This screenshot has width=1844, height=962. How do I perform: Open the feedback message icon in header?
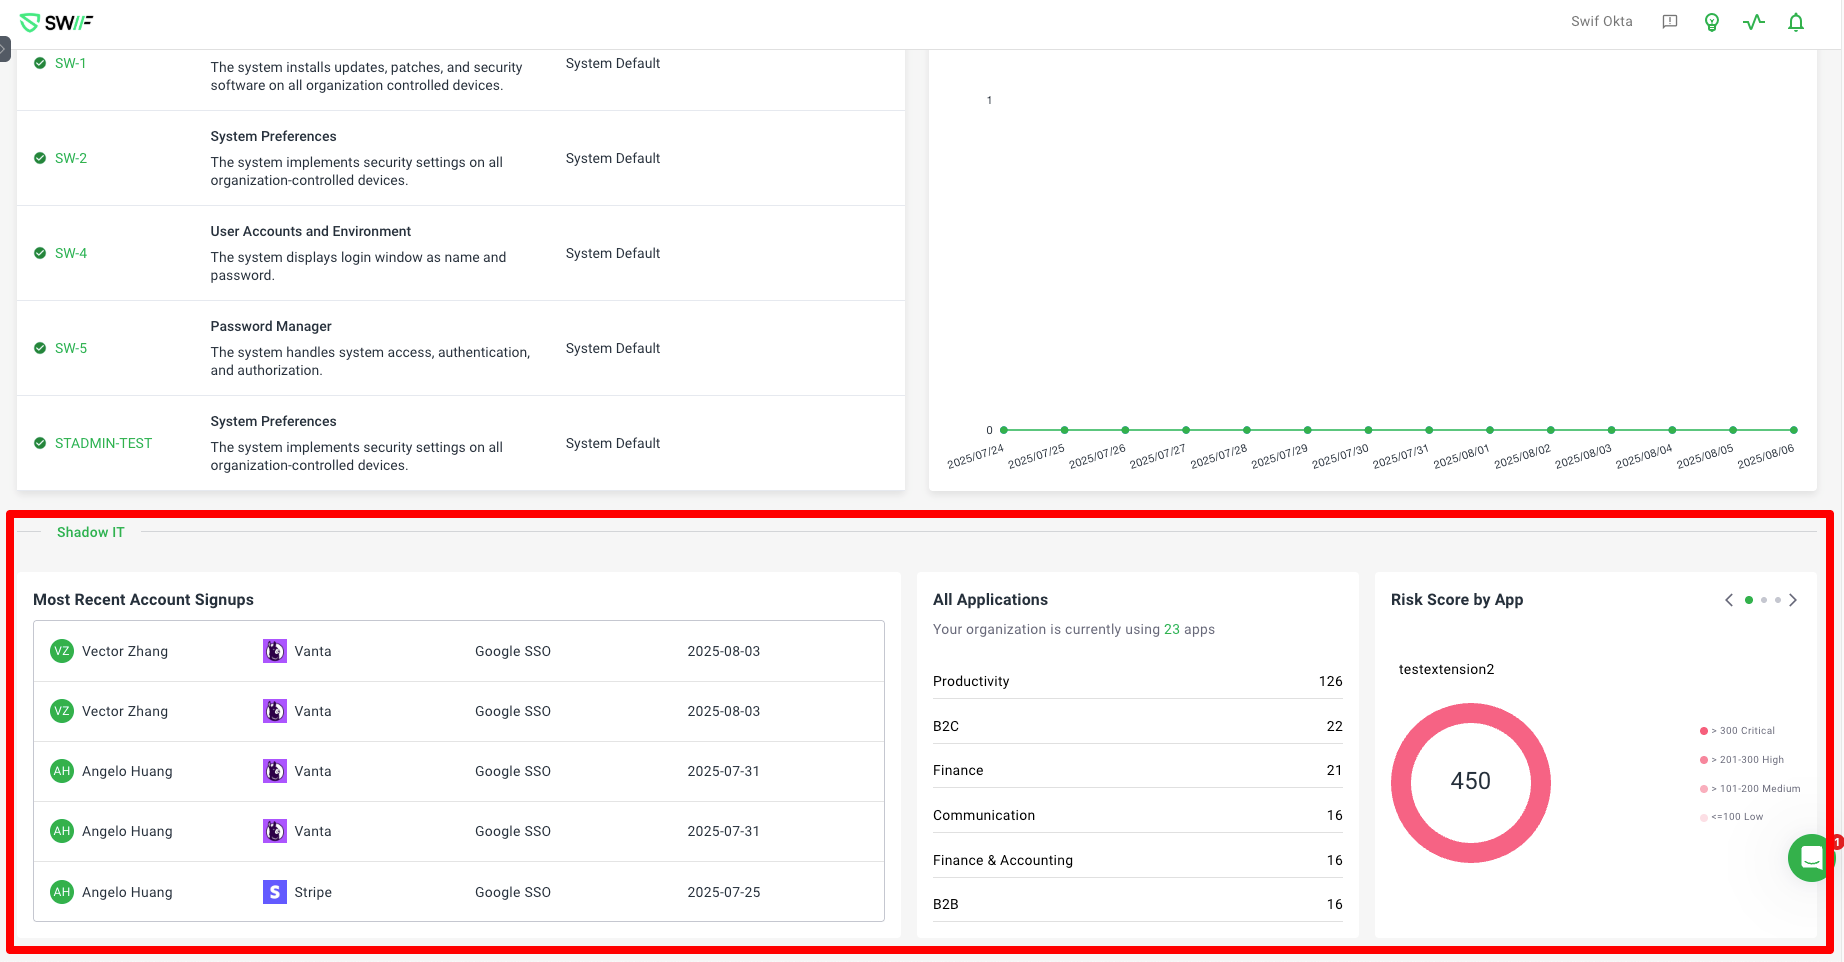click(x=1669, y=22)
